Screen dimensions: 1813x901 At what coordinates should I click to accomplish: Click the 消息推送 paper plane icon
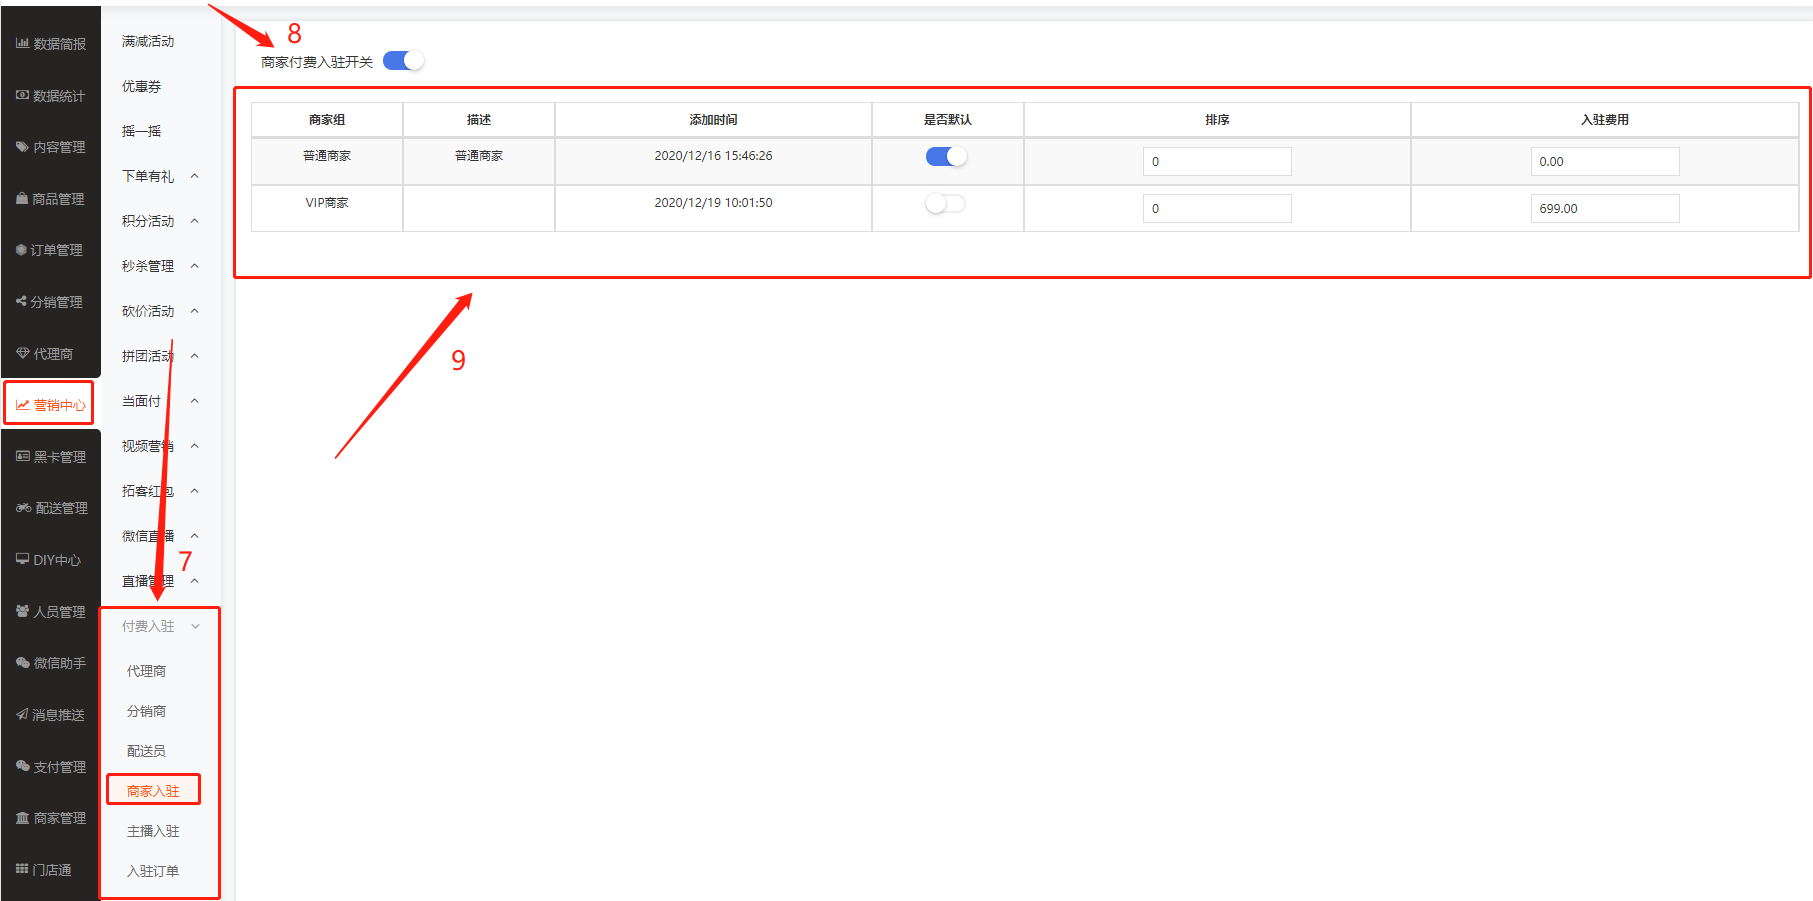click(22, 714)
